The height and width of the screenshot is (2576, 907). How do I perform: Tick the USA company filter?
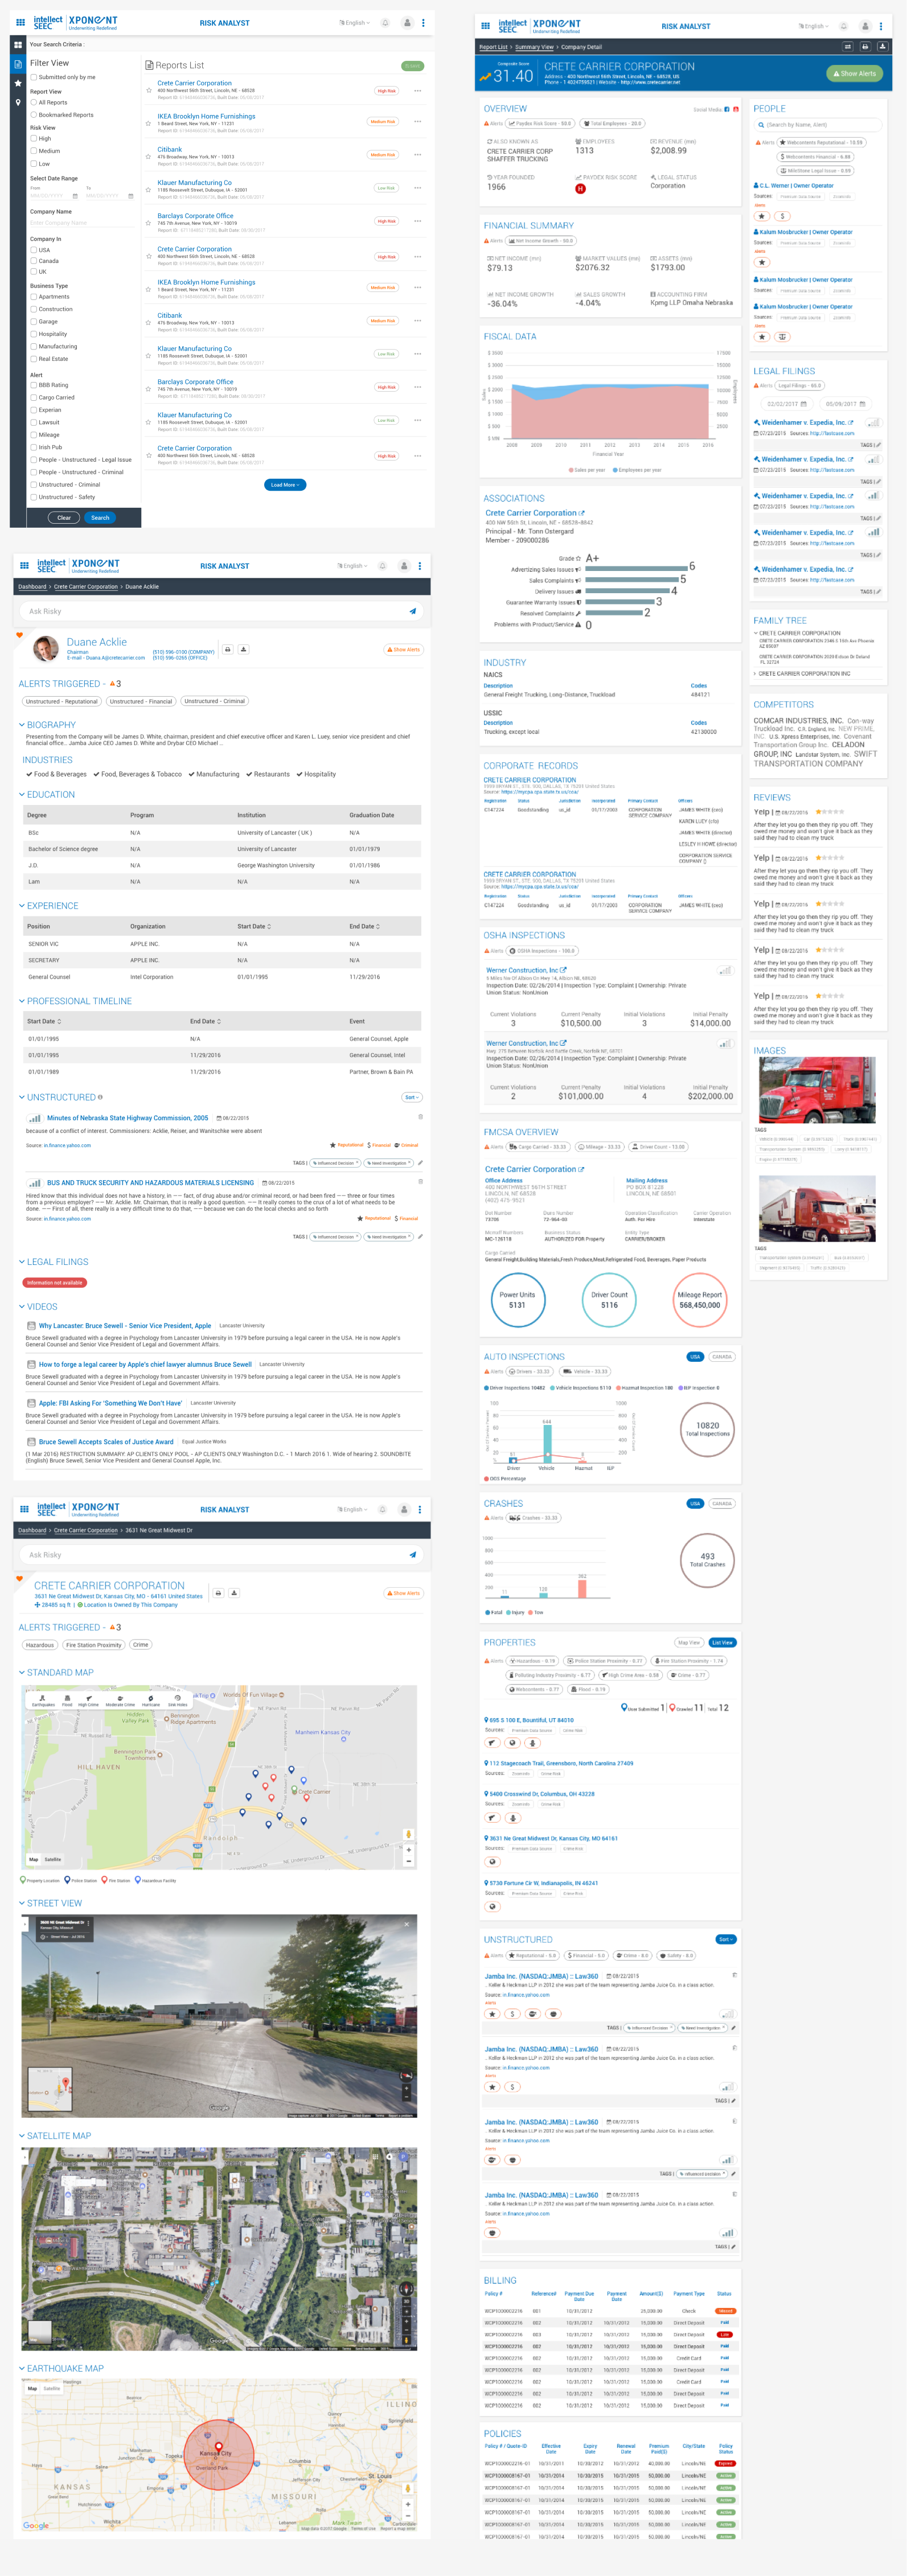(x=33, y=250)
